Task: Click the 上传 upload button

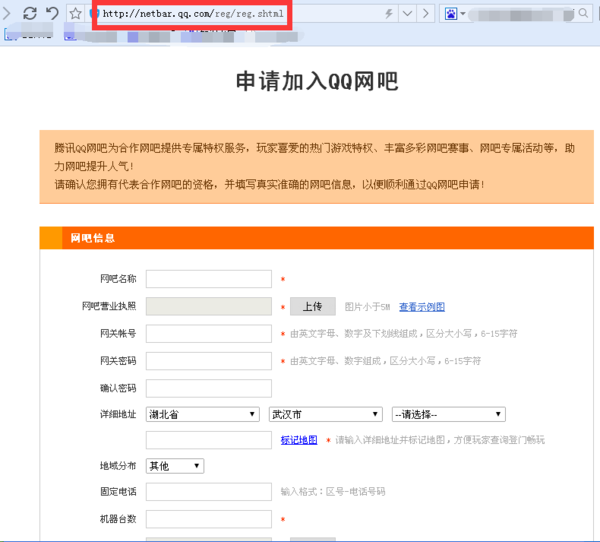Action: click(313, 306)
